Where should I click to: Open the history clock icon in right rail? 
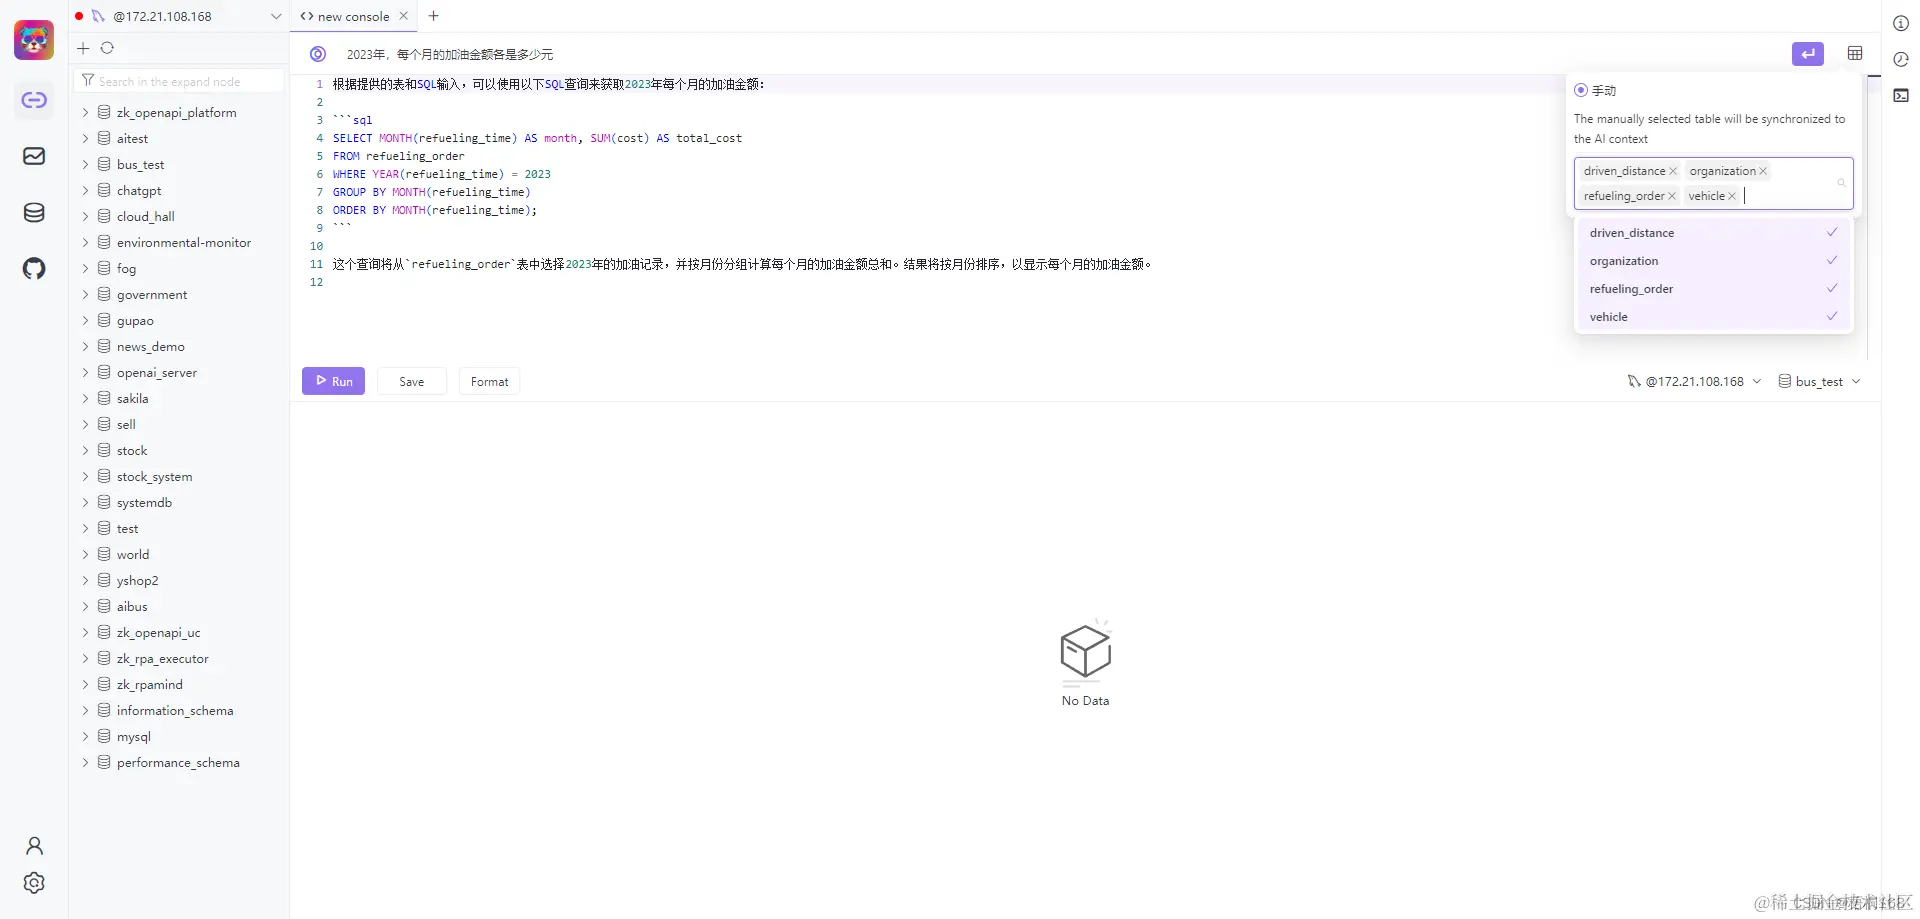1901,59
